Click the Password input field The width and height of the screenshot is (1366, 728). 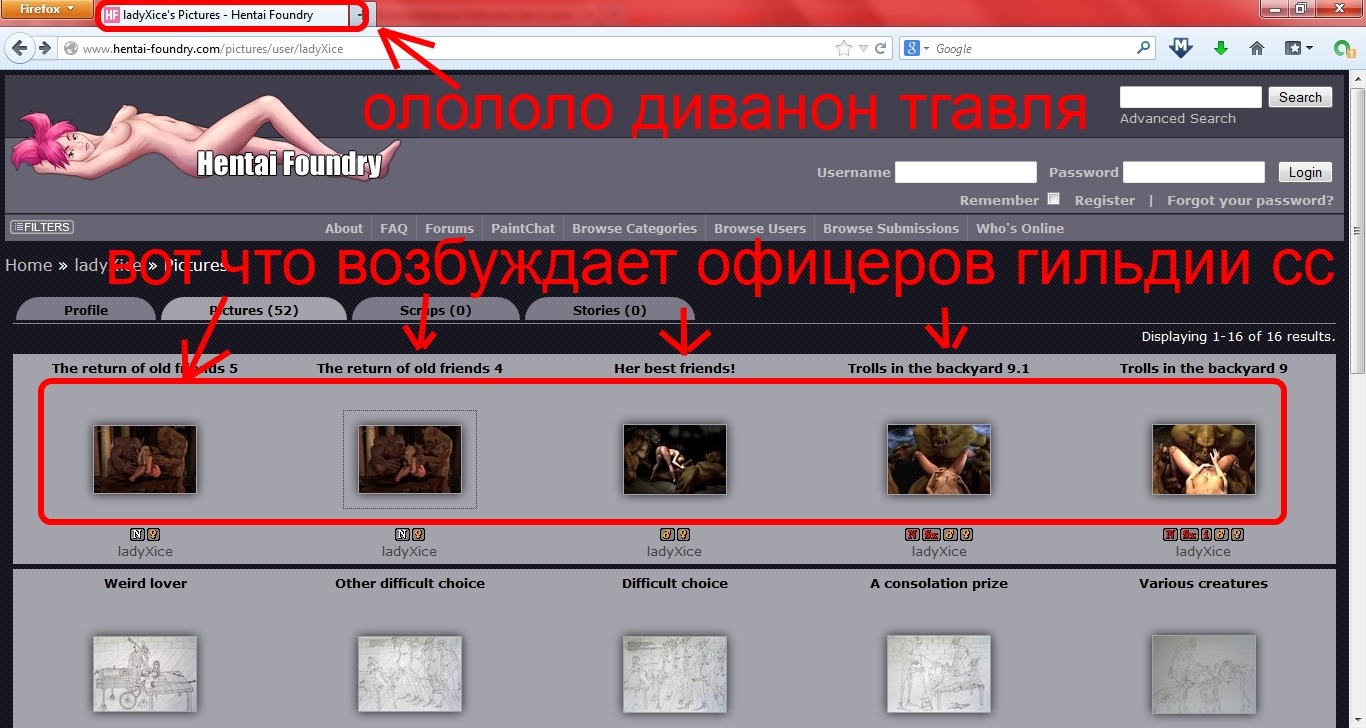pos(1193,172)
